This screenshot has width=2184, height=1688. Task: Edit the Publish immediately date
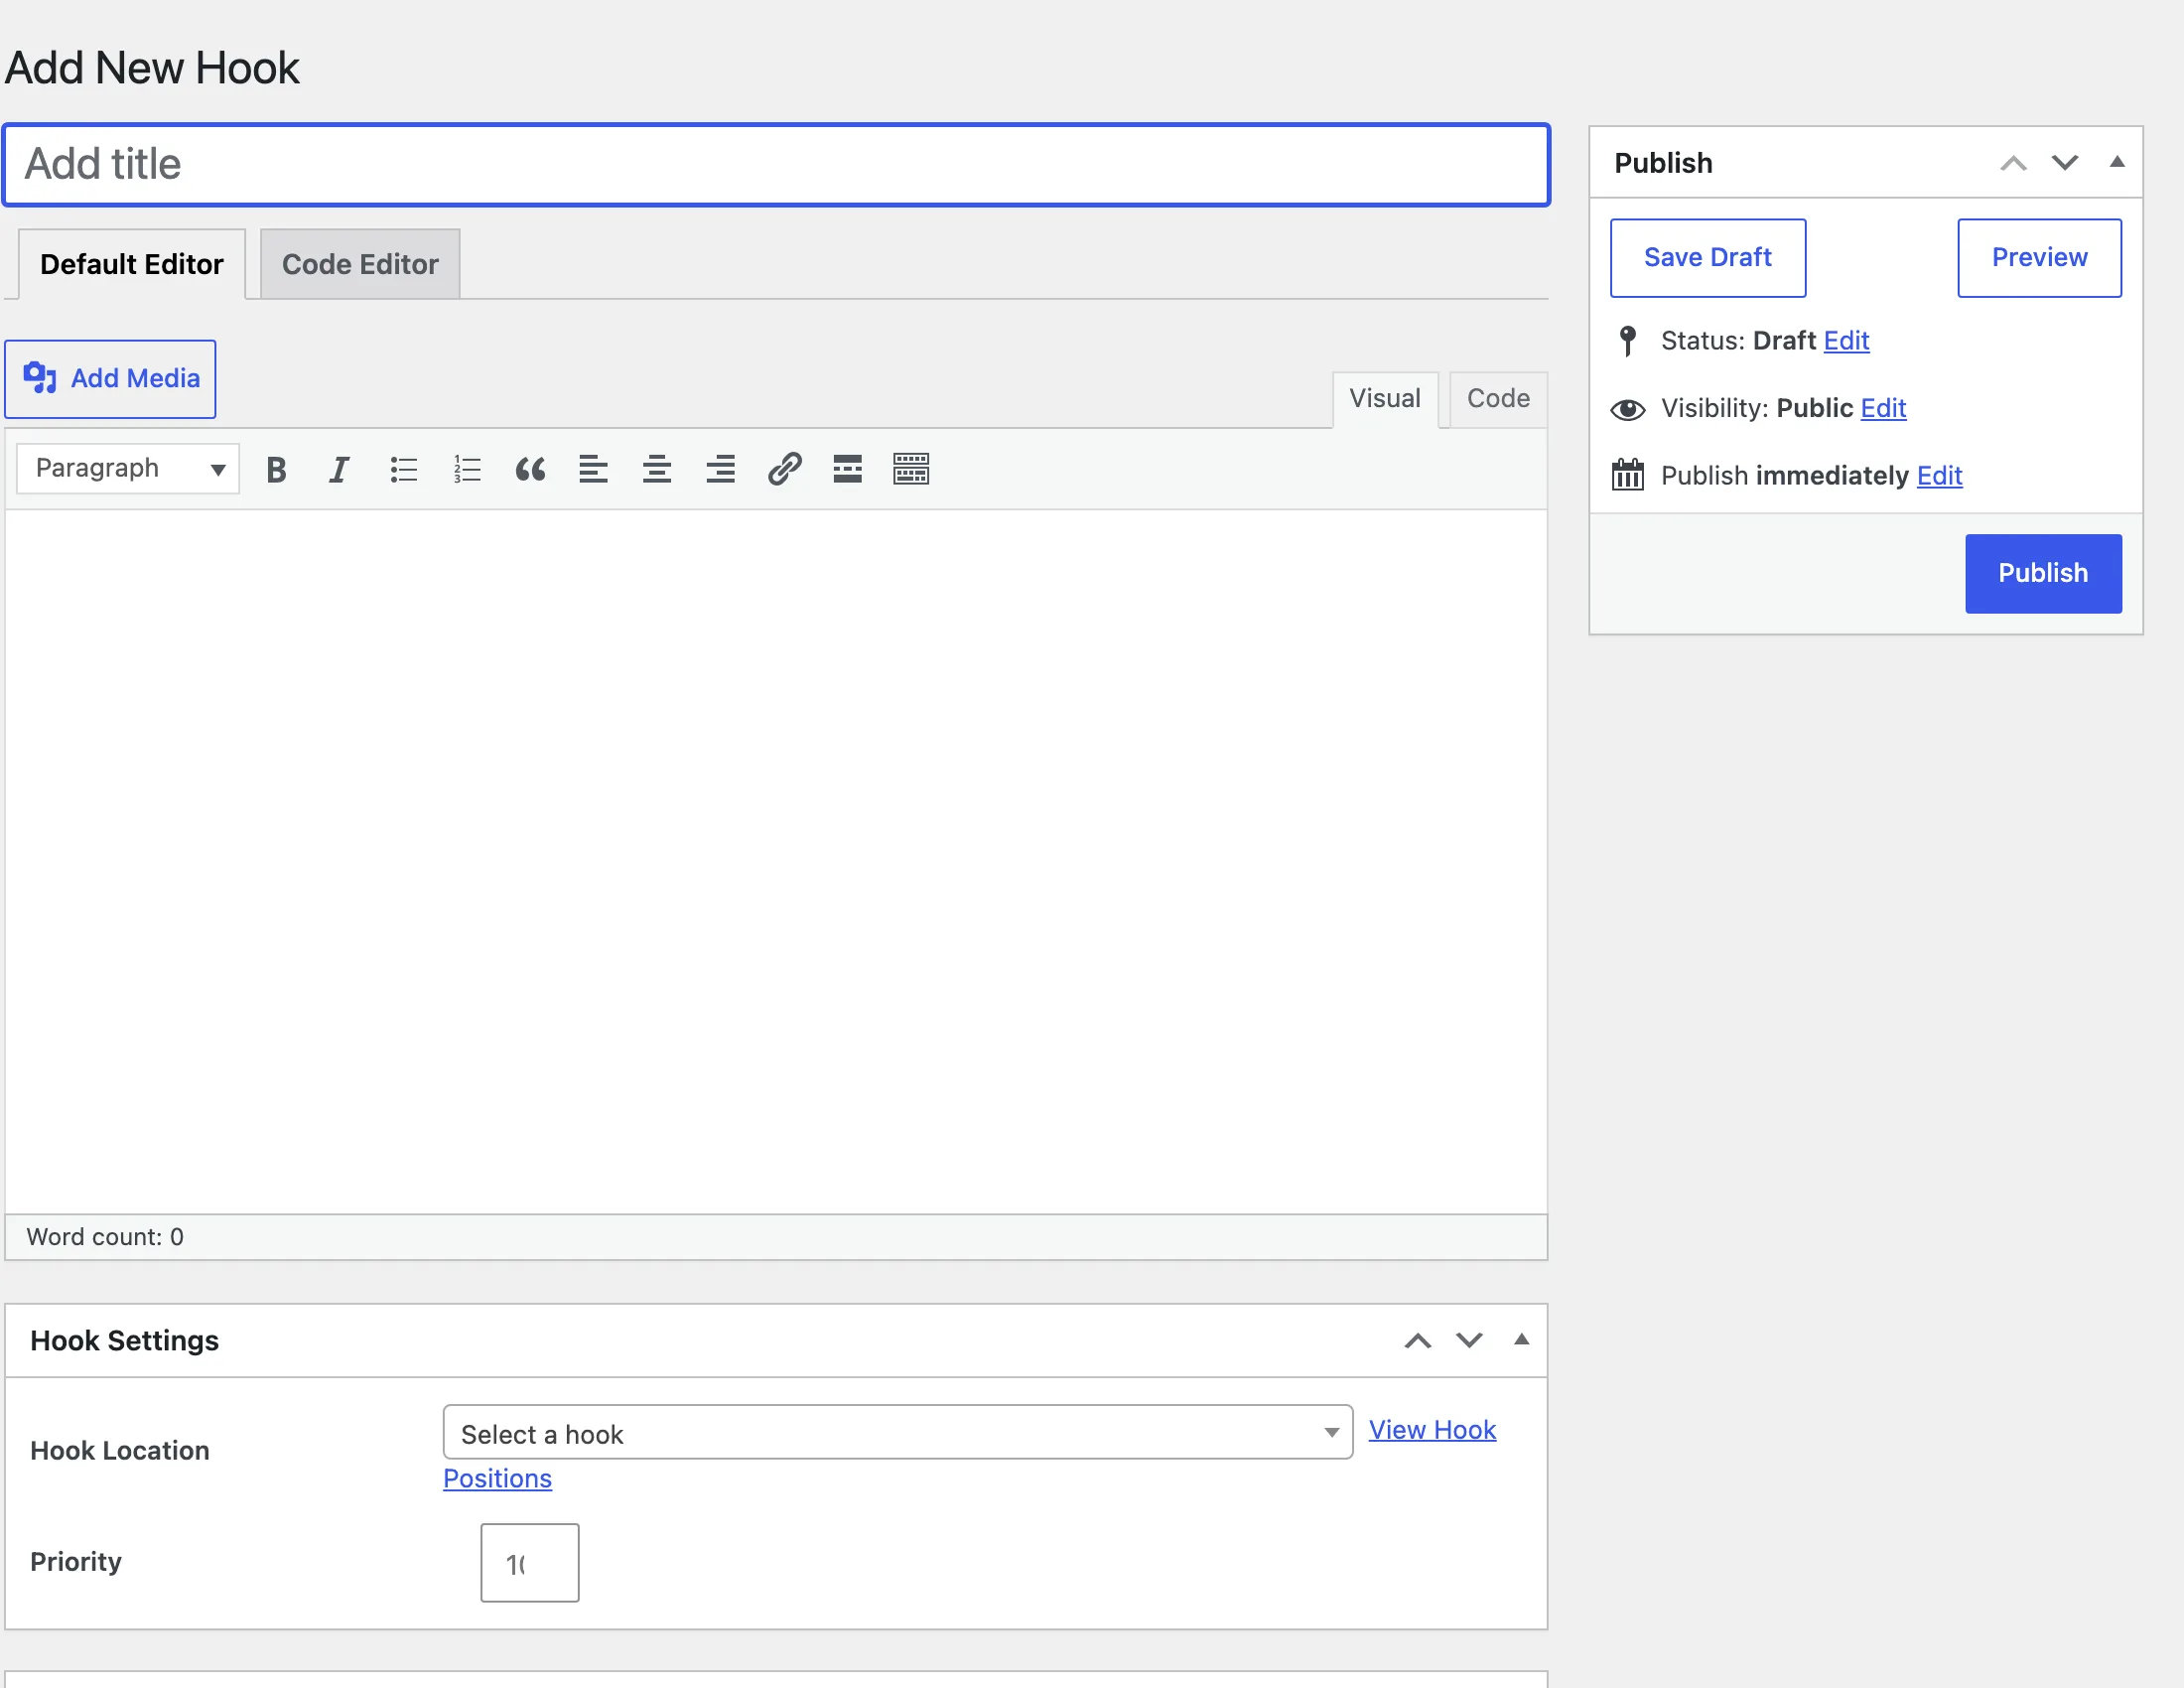(x=1939, y=476)
